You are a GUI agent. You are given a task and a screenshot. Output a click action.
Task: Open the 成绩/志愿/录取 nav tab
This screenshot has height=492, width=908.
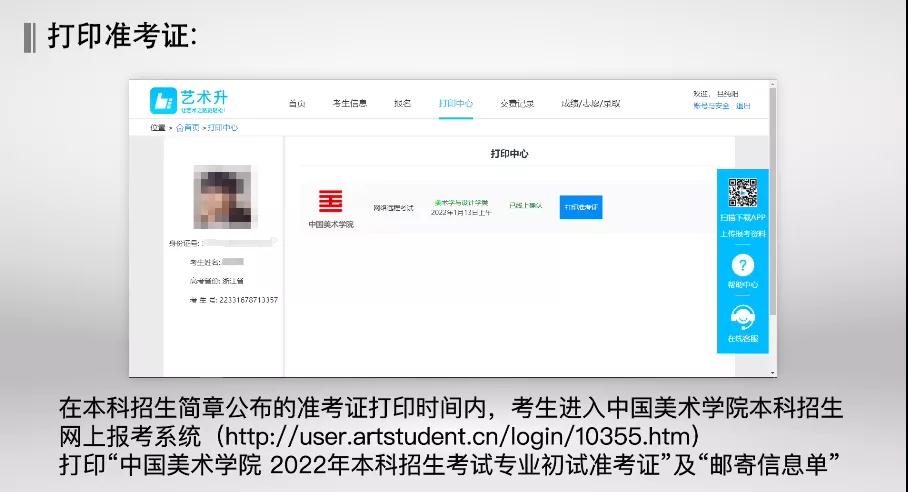[590, 104]
